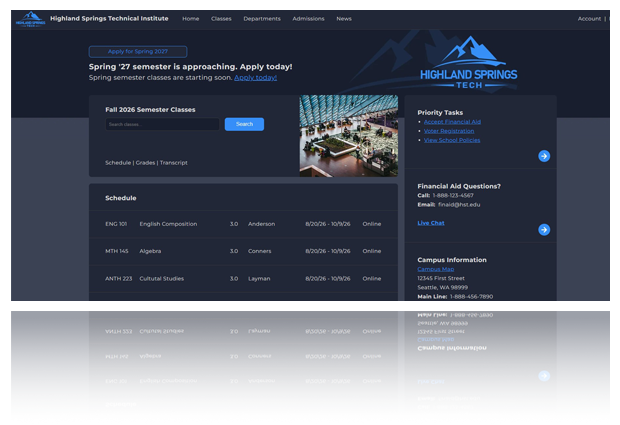Select the English Composition course name
Viewport: 620px width, 425px height.
pos(168,224)
